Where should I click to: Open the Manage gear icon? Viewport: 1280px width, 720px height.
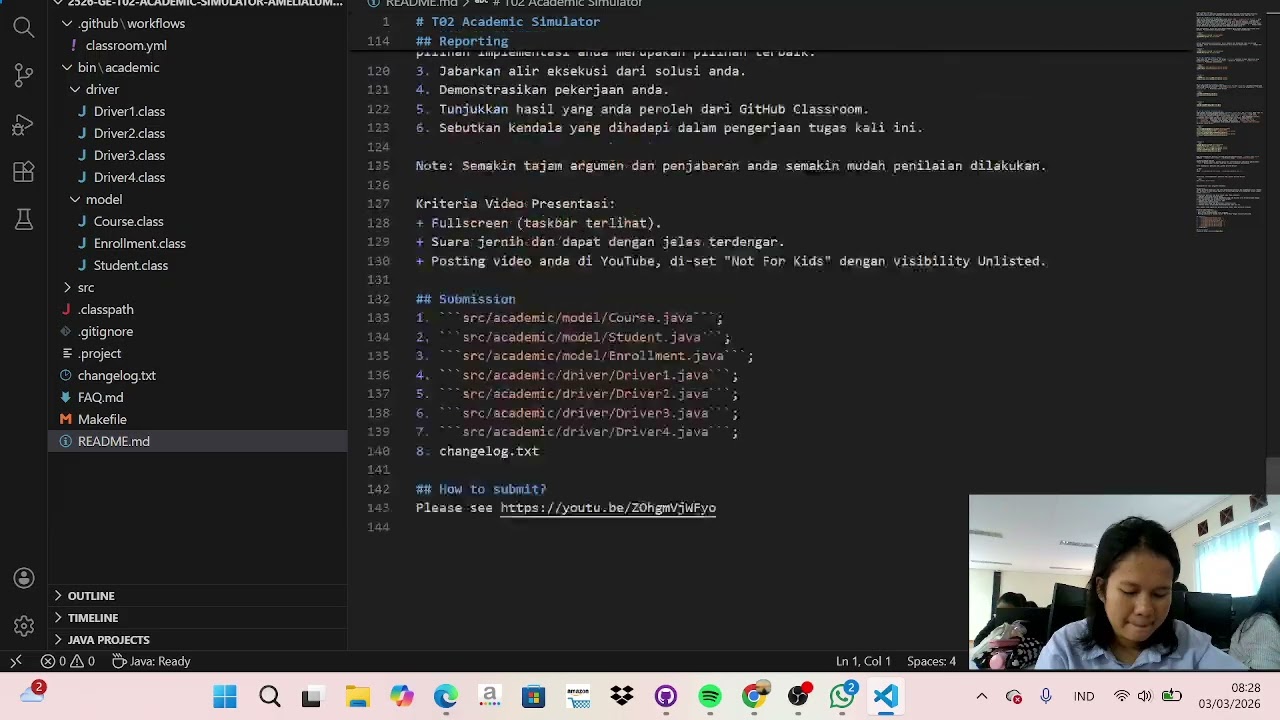24,626
